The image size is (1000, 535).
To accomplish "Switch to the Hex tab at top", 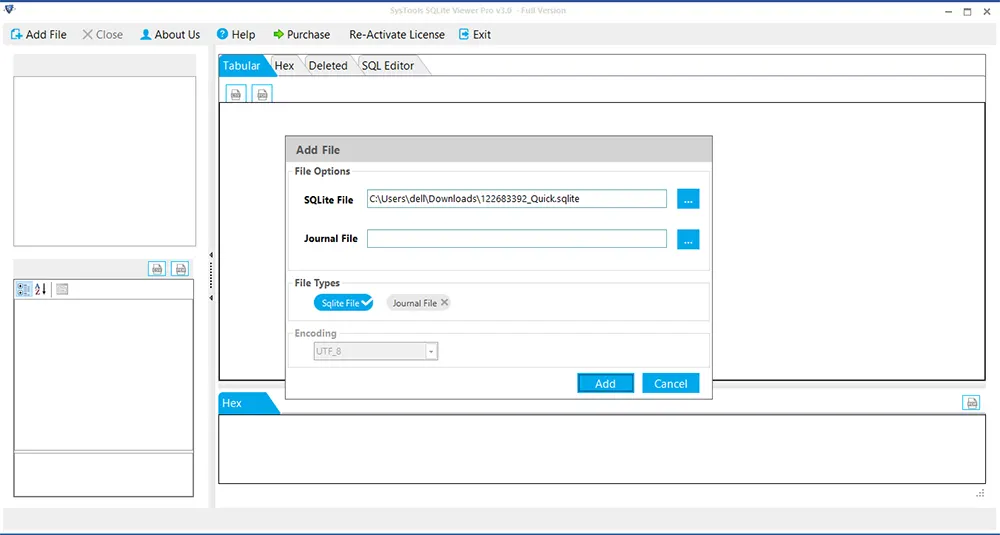I will [x=284, y=66].
